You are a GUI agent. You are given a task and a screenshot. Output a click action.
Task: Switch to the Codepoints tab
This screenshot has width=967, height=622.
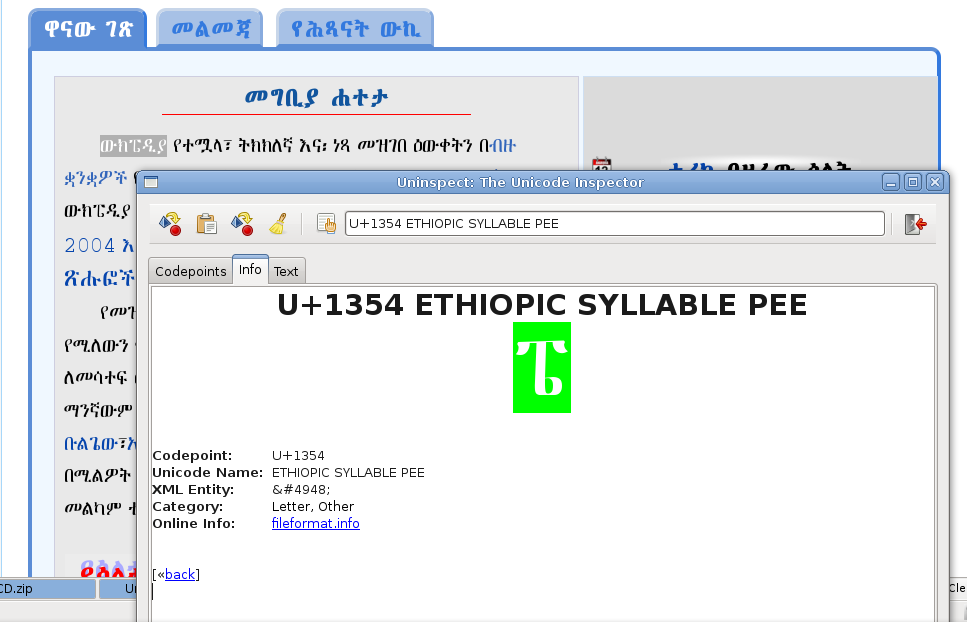(191, 271)
